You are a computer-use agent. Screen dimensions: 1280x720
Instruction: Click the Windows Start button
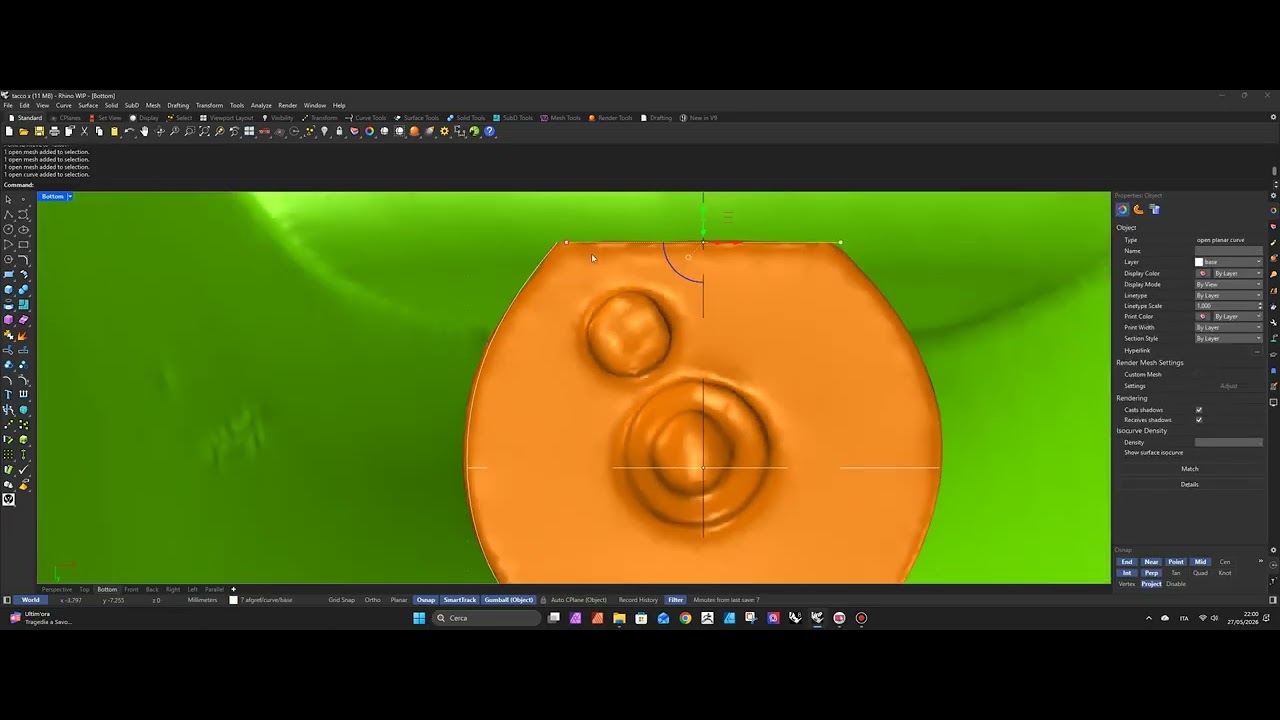pos(419,618)
